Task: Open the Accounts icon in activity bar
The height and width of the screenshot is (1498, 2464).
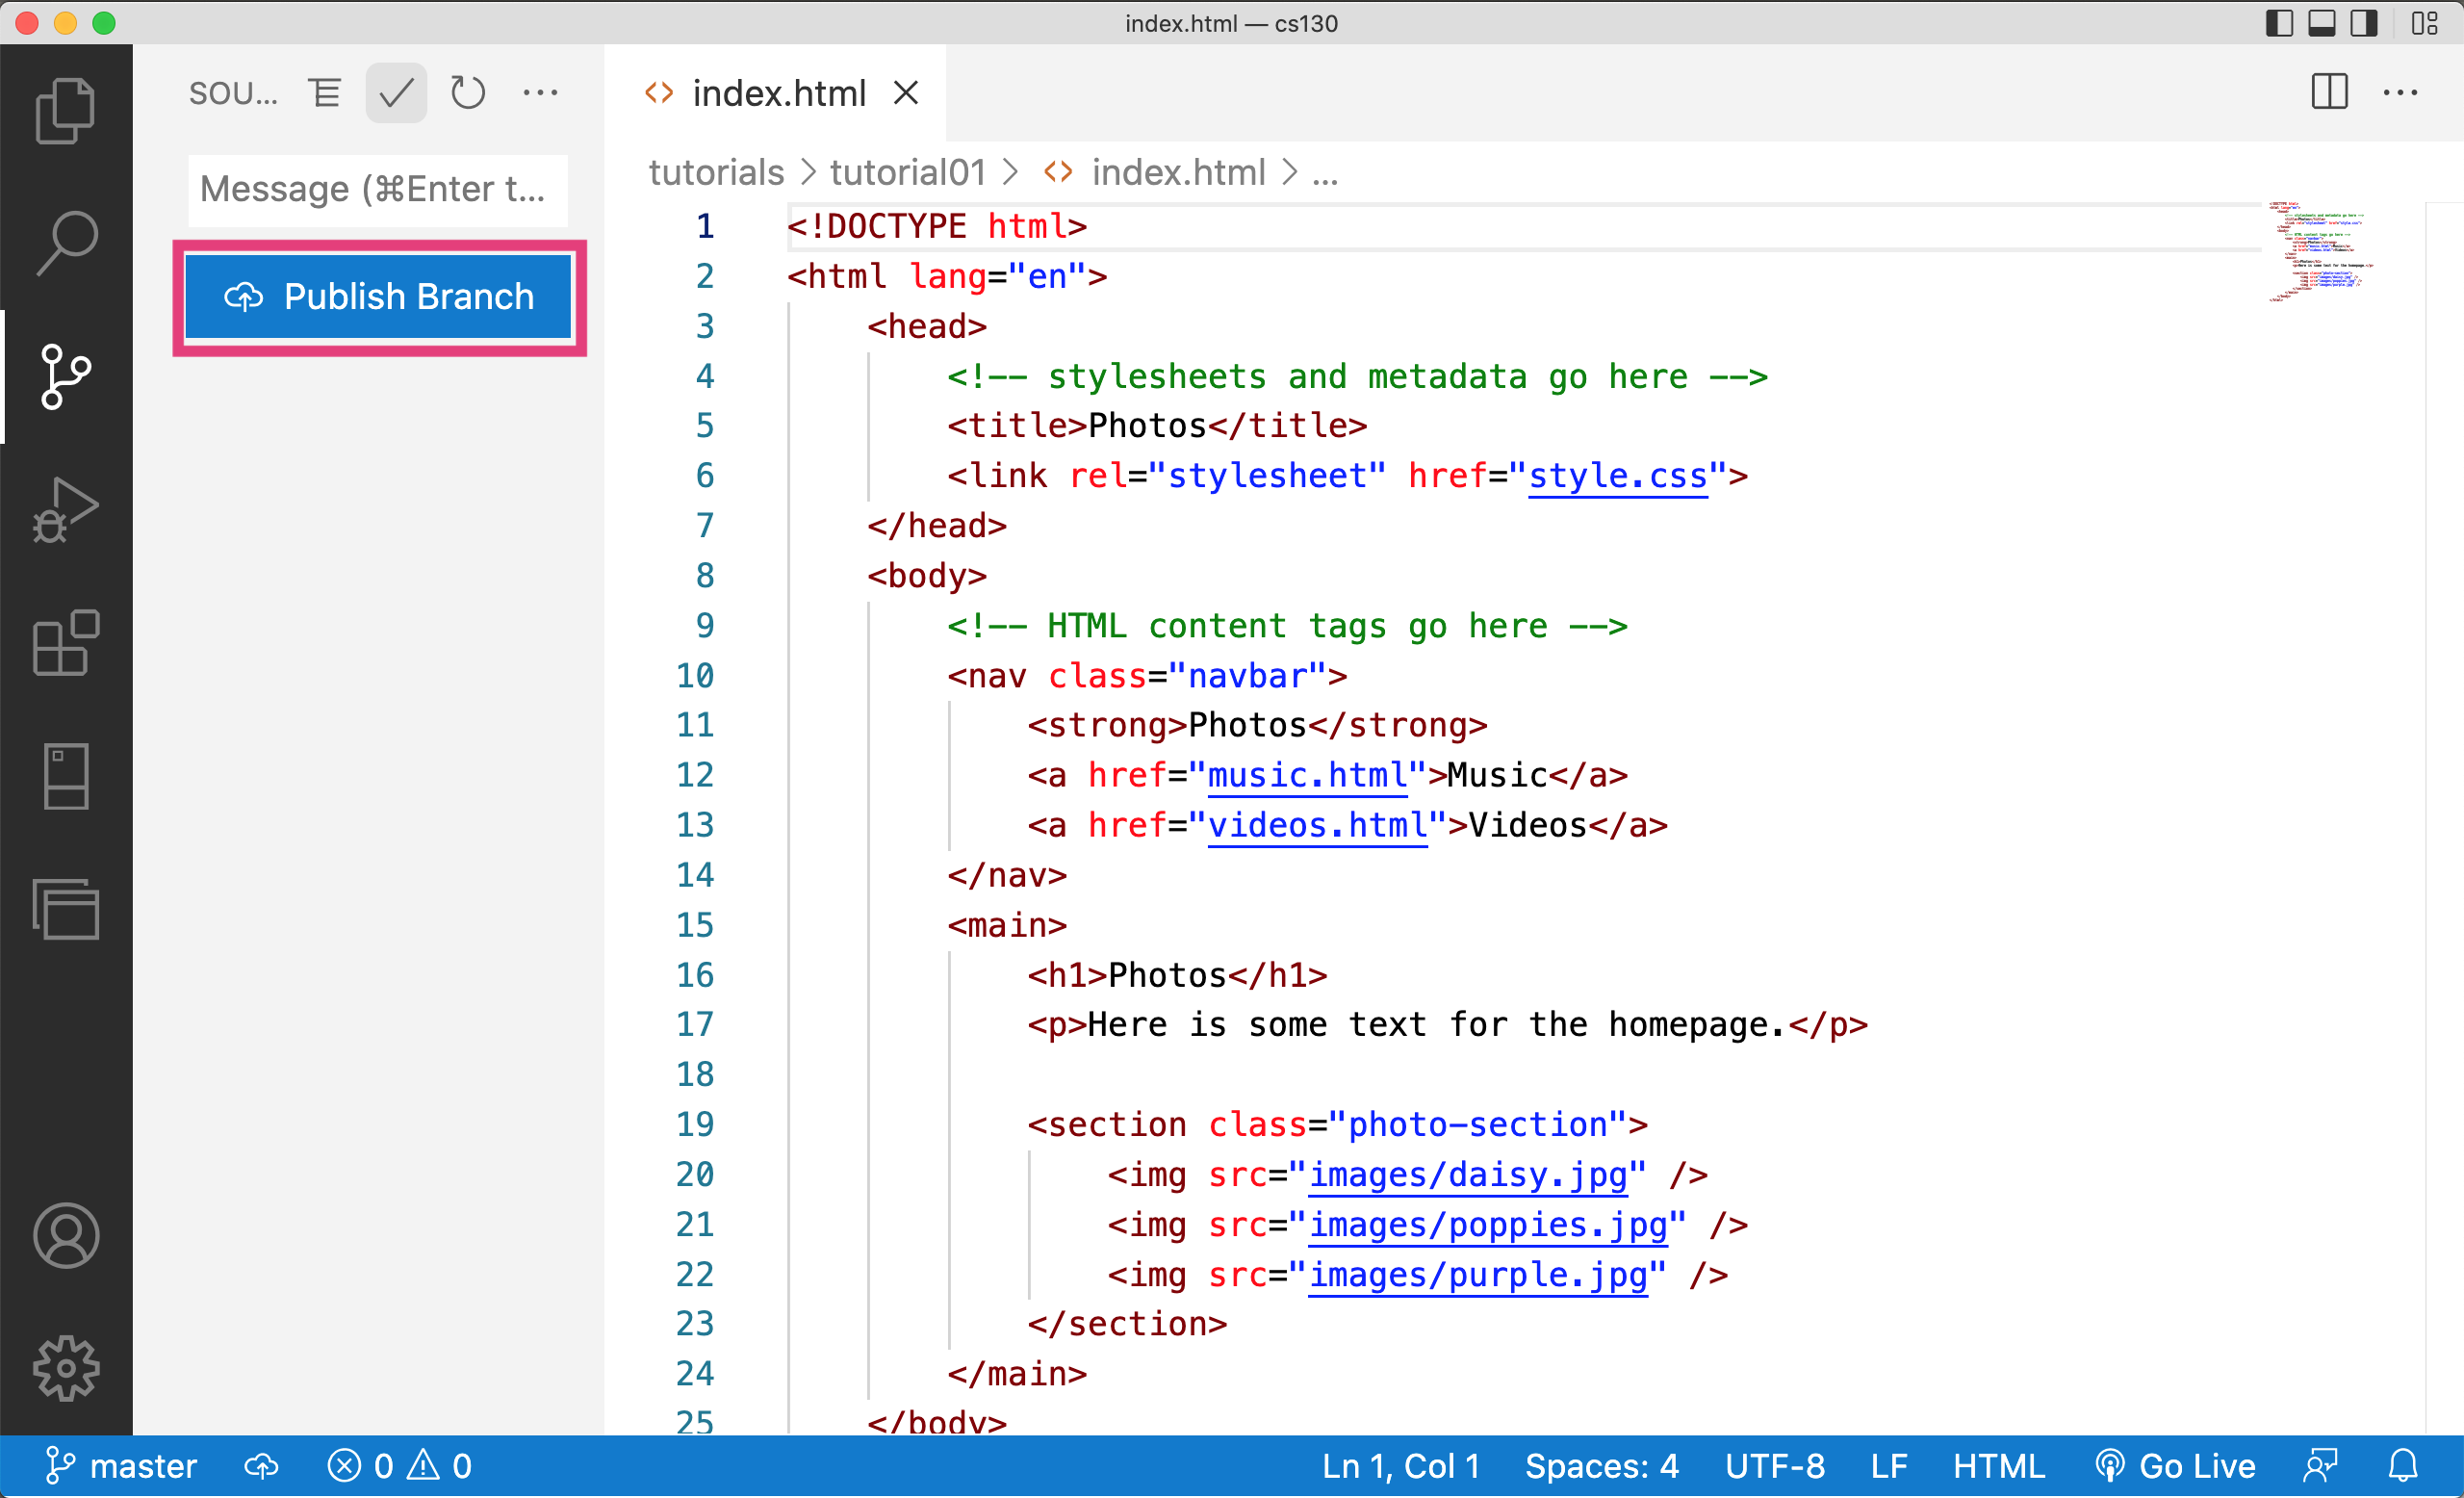Action: tap(65, 1236)
